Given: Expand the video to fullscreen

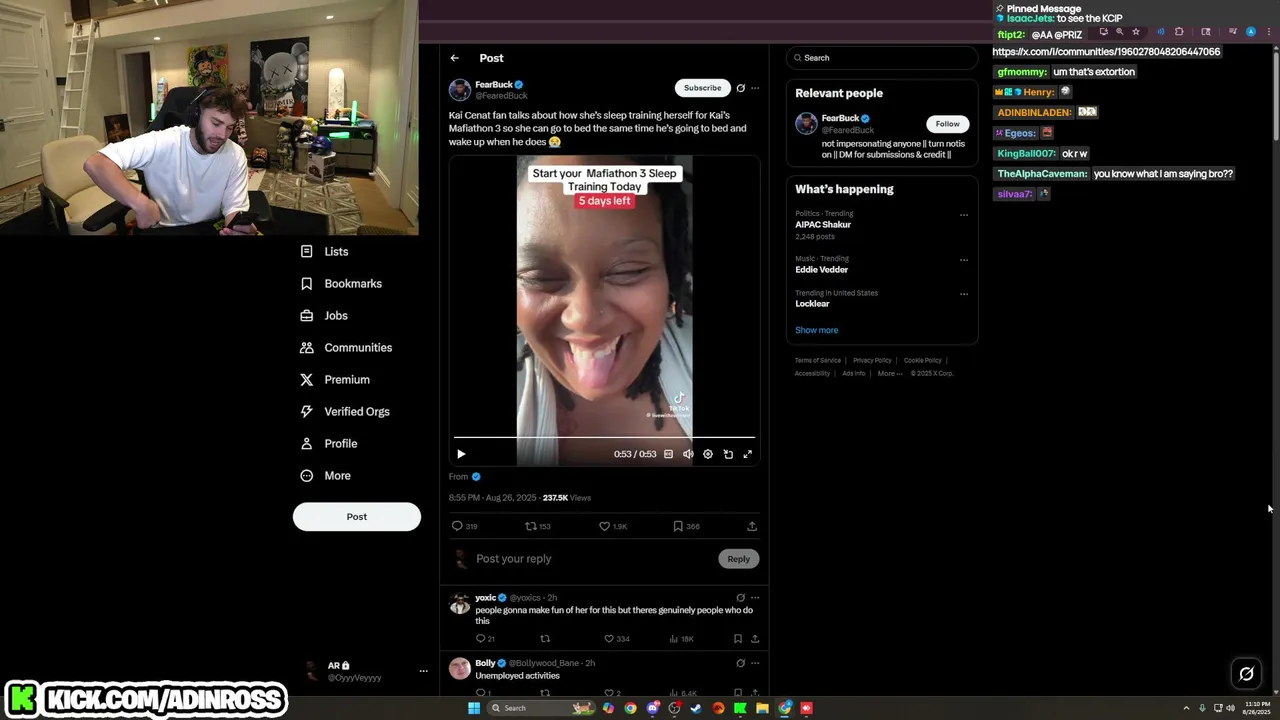Looking at the screenshot, I should 747,454.
